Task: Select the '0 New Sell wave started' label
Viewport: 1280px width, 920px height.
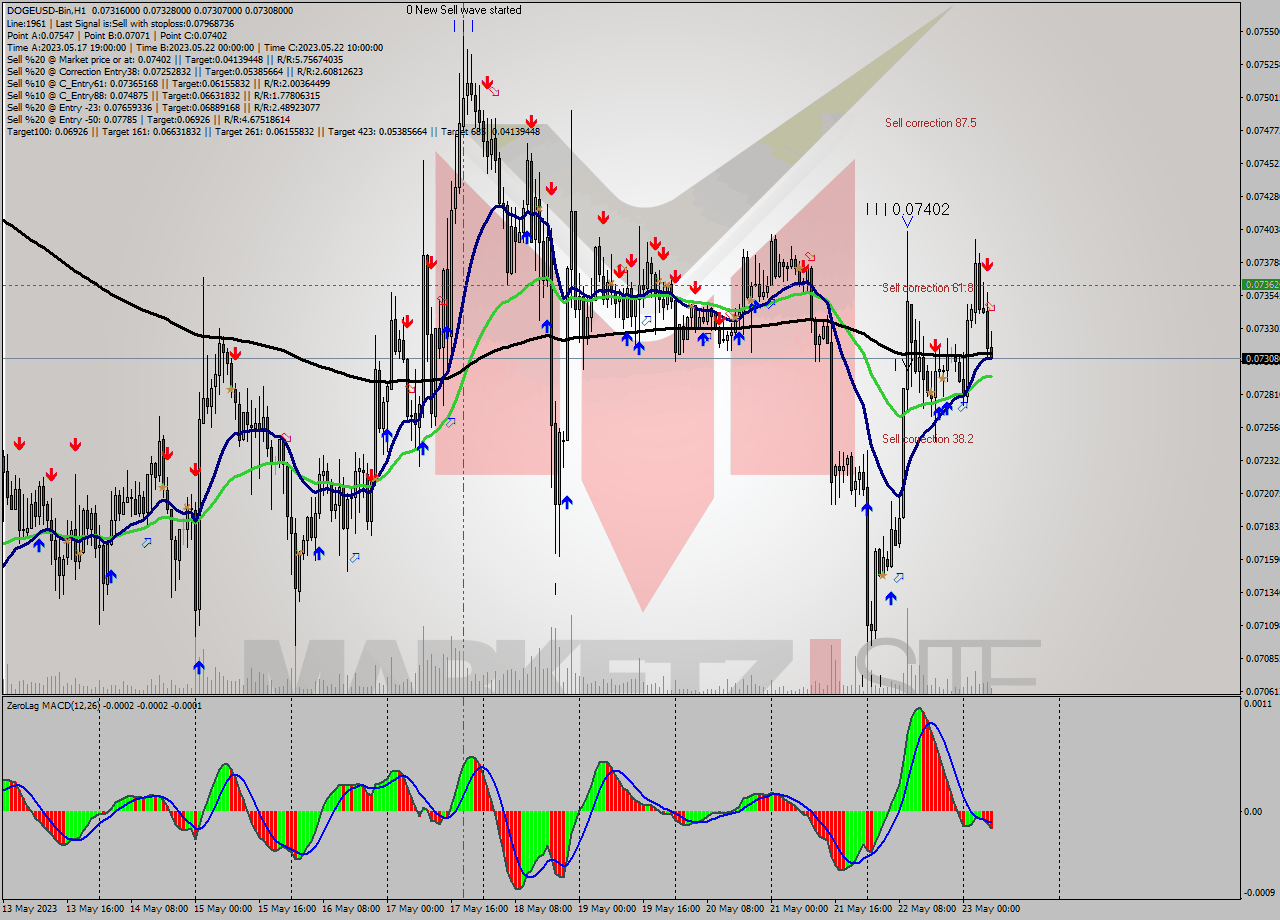Action: pyautogui.click(x=463, y=10)
